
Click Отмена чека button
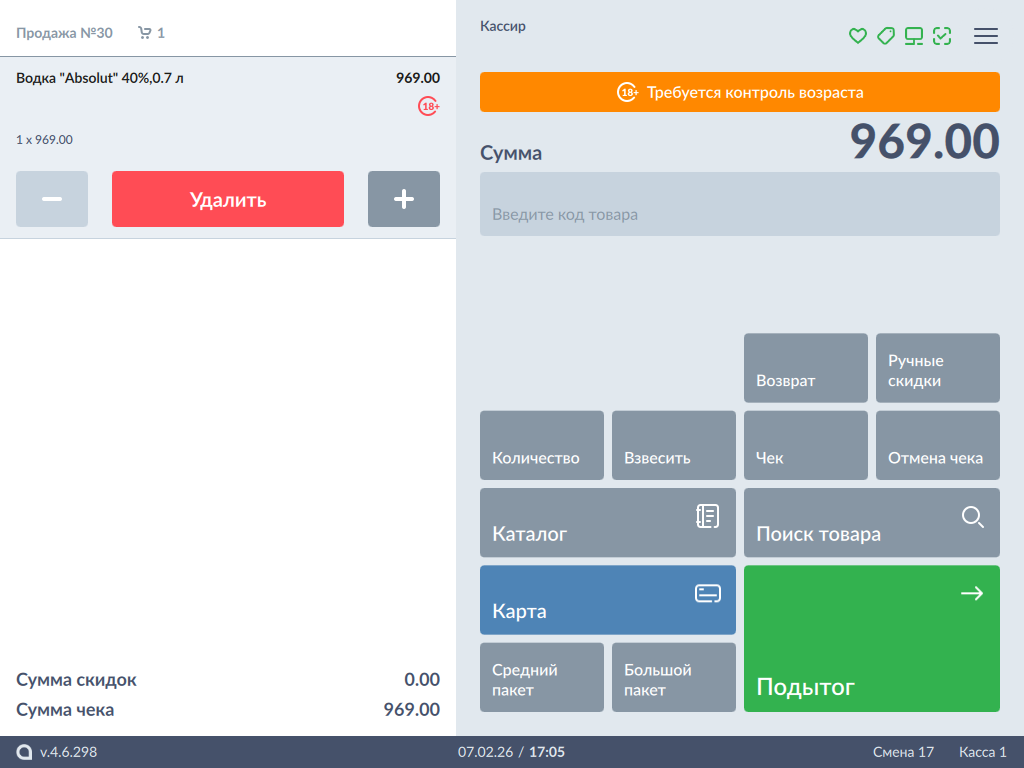click(x=938, y=446)
